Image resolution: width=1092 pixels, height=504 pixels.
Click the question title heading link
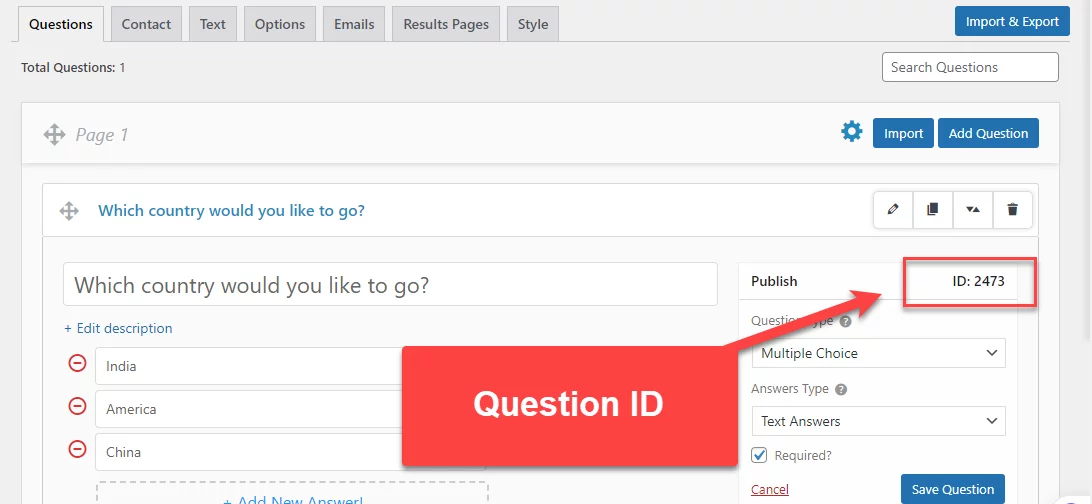231,210
